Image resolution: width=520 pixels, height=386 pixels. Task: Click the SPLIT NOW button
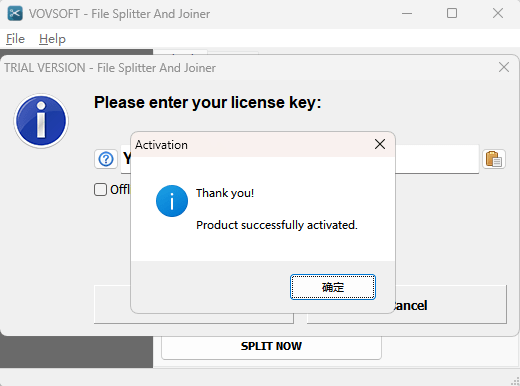point(271,346)
